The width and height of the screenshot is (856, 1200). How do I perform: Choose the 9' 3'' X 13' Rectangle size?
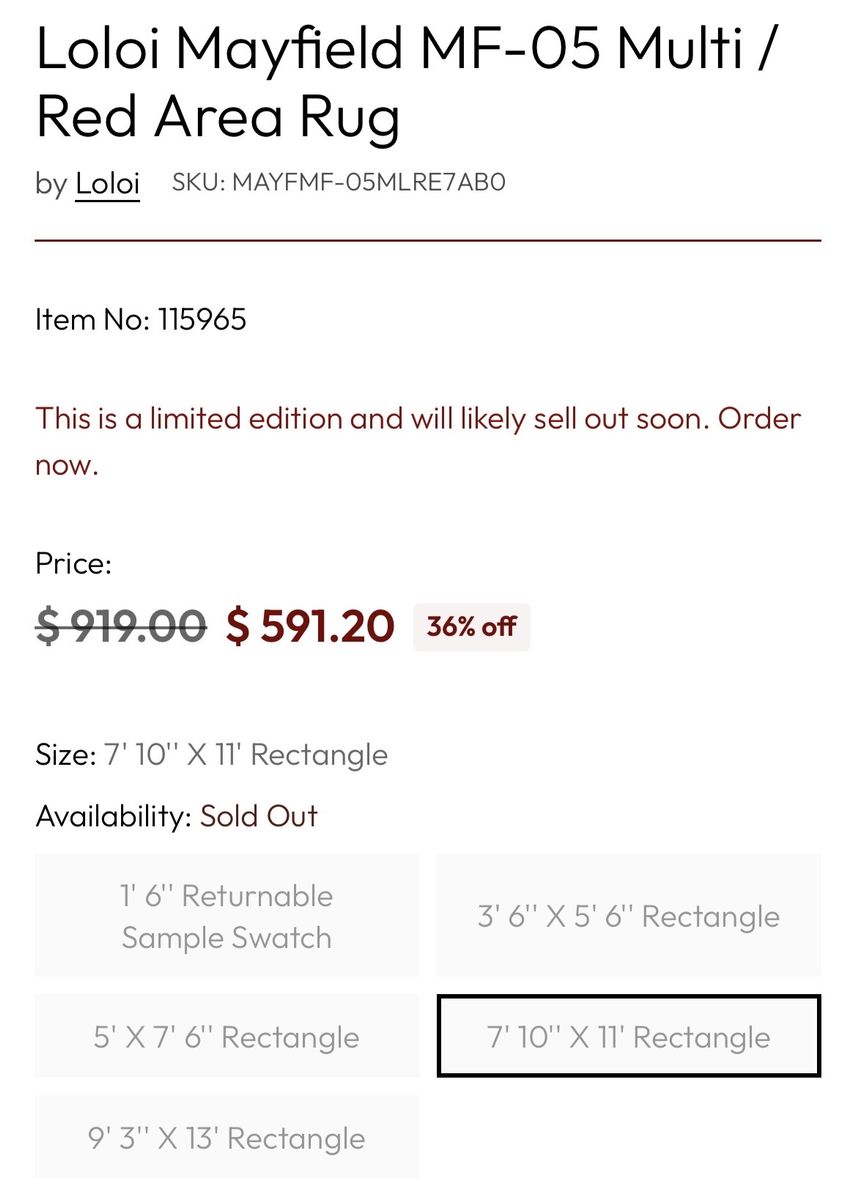(227, 1138)
